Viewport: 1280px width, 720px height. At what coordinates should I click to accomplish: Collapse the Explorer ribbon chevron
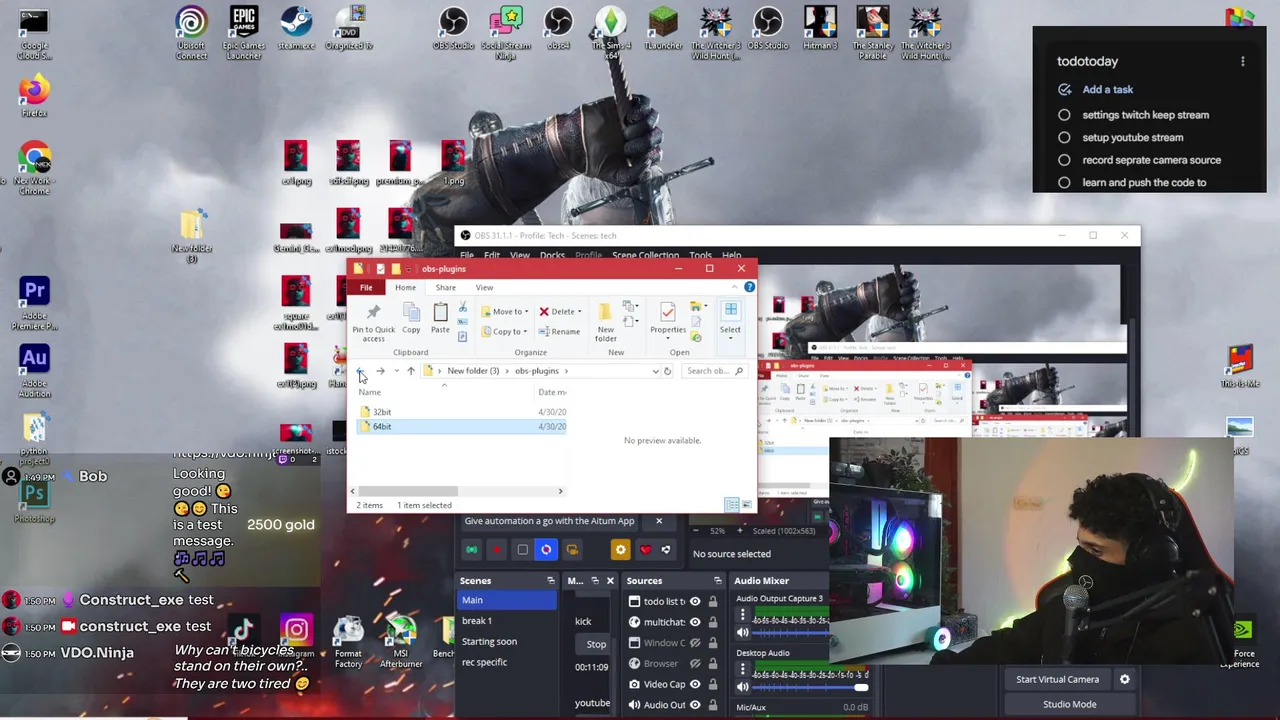(735, 287)
